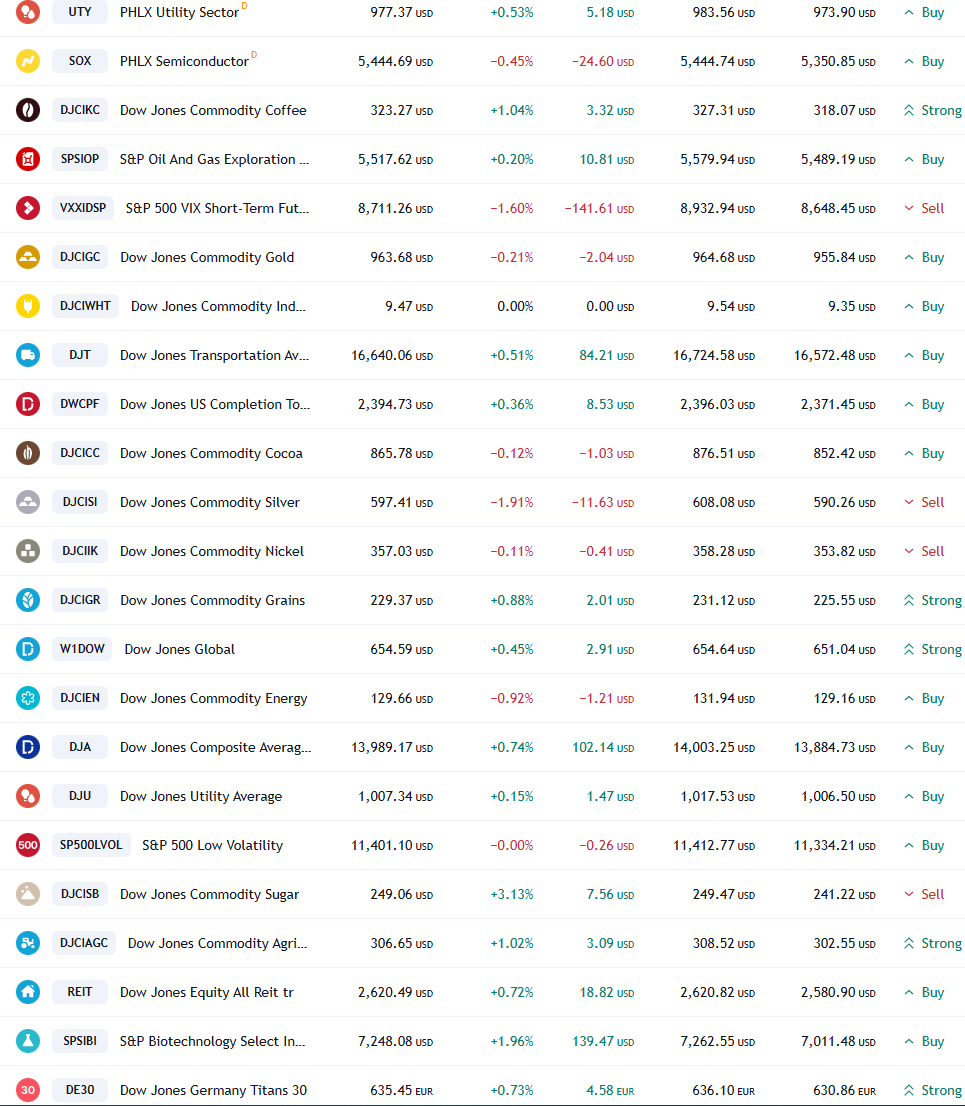Click the UTY utility sector logo icon

(x=28, y=12)
